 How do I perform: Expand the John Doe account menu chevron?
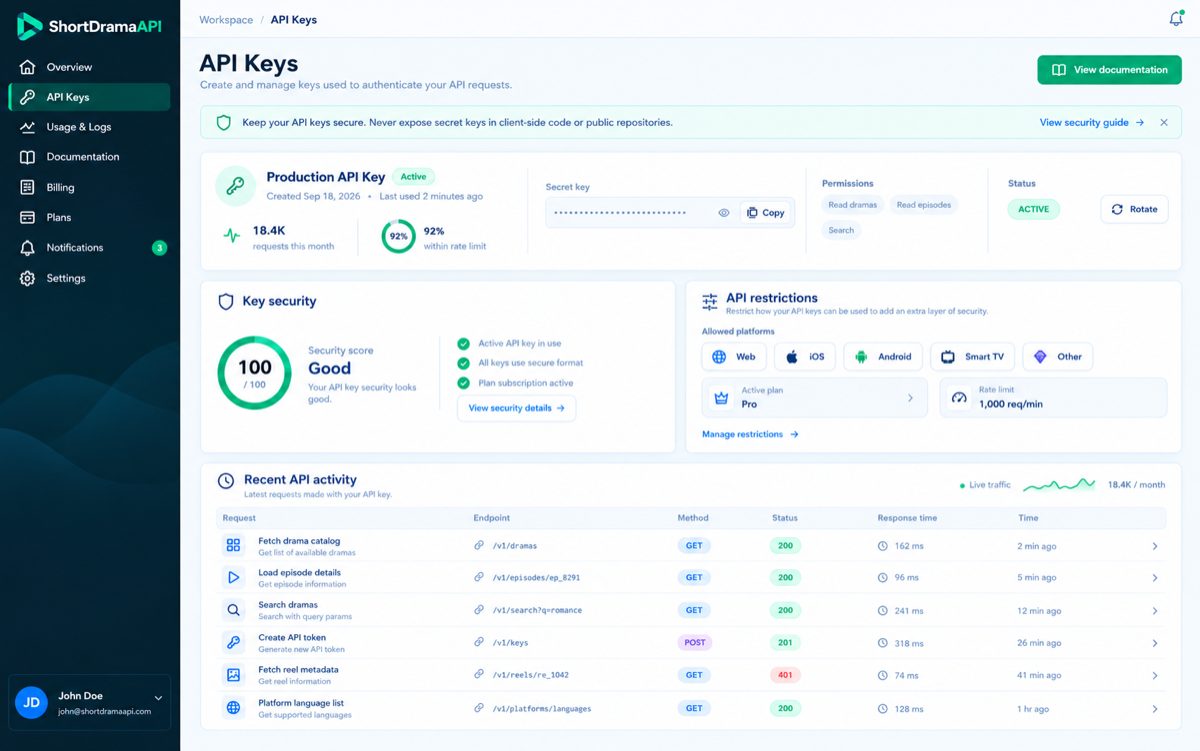pyautogui.click(x=158, y=698)
